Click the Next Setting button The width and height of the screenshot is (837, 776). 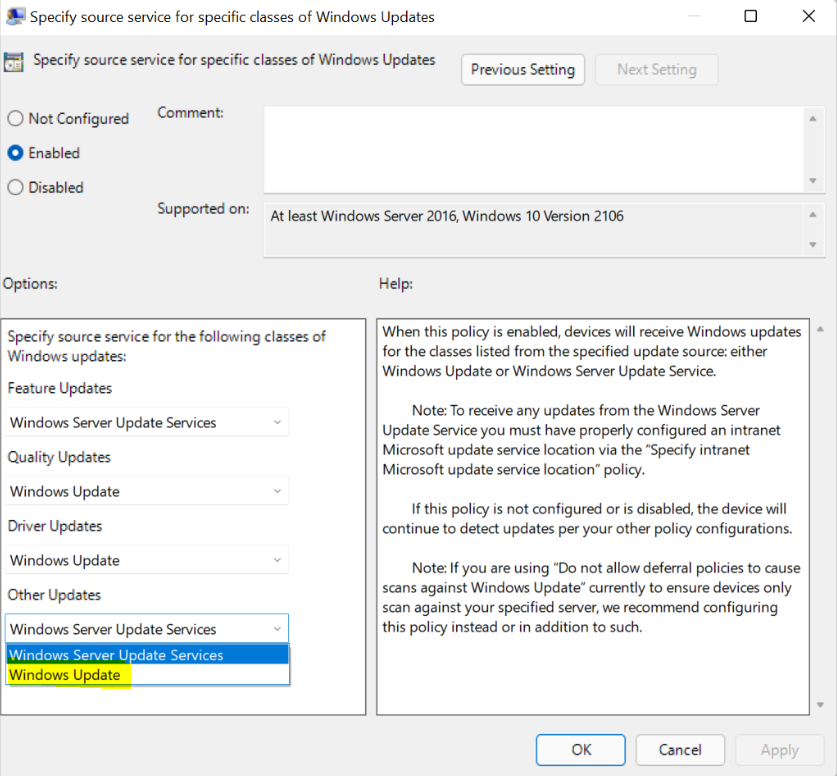(657, 69)
